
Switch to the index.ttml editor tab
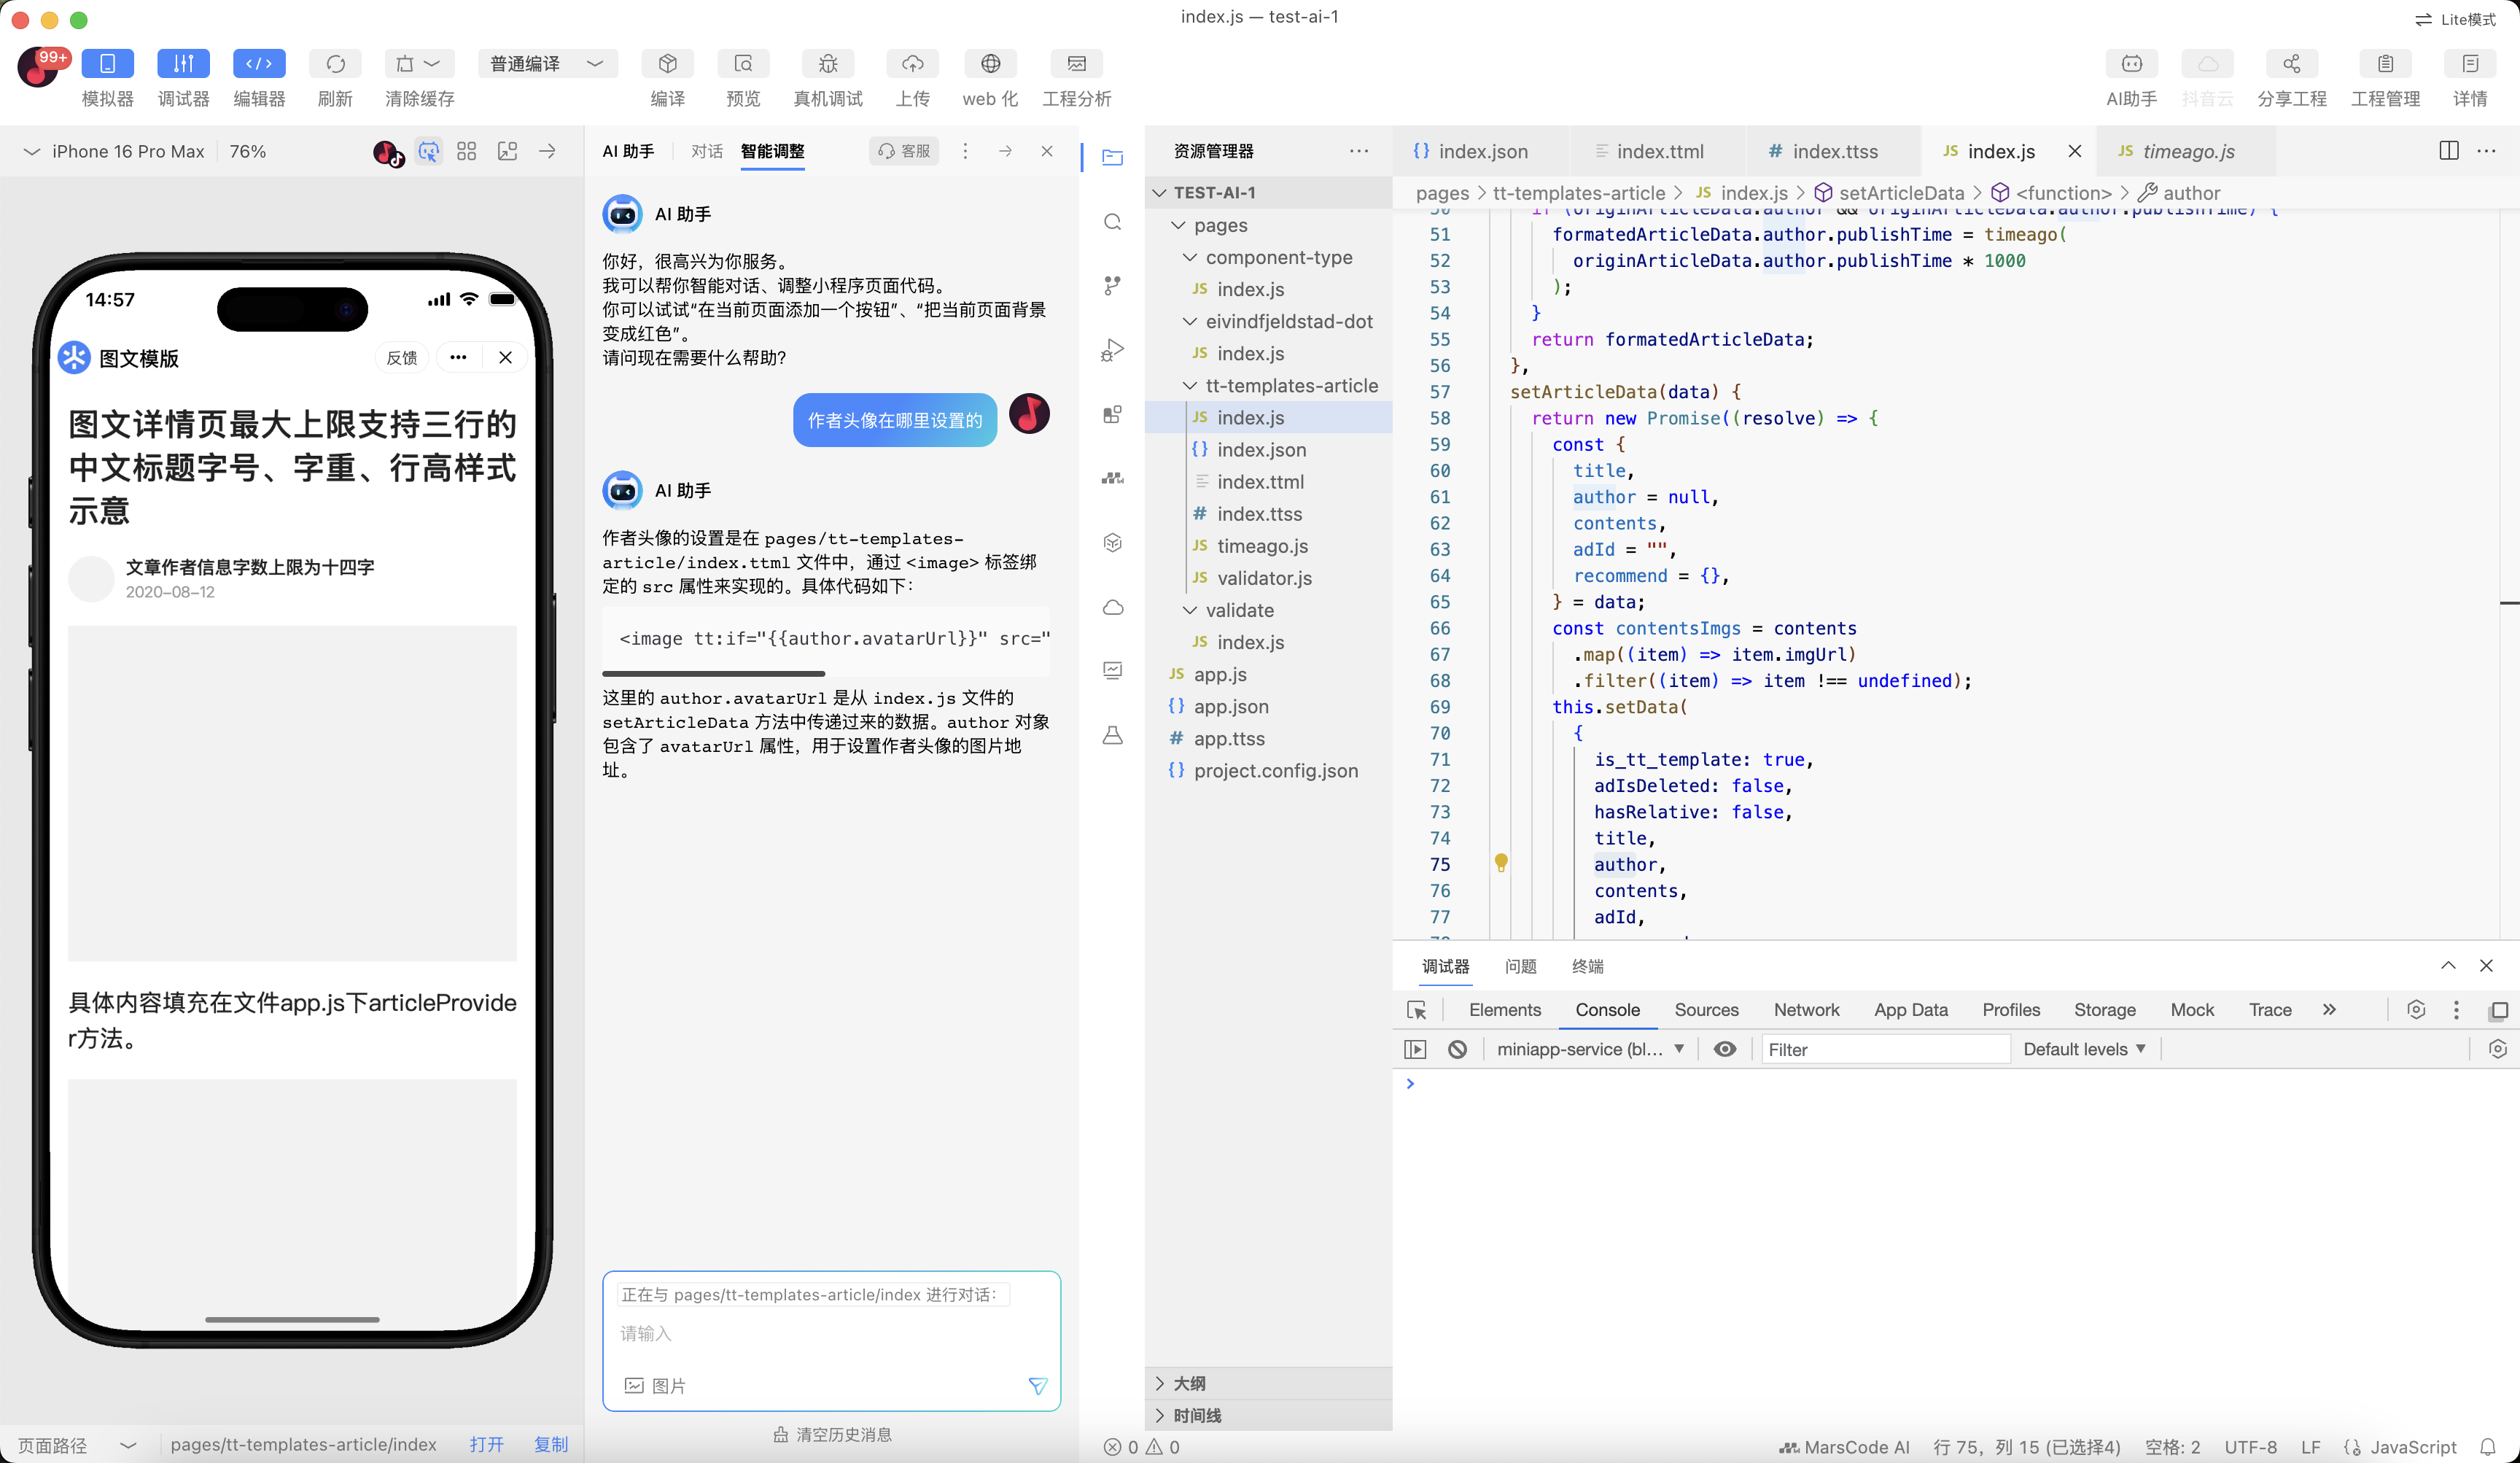(x=1659, y=151)
